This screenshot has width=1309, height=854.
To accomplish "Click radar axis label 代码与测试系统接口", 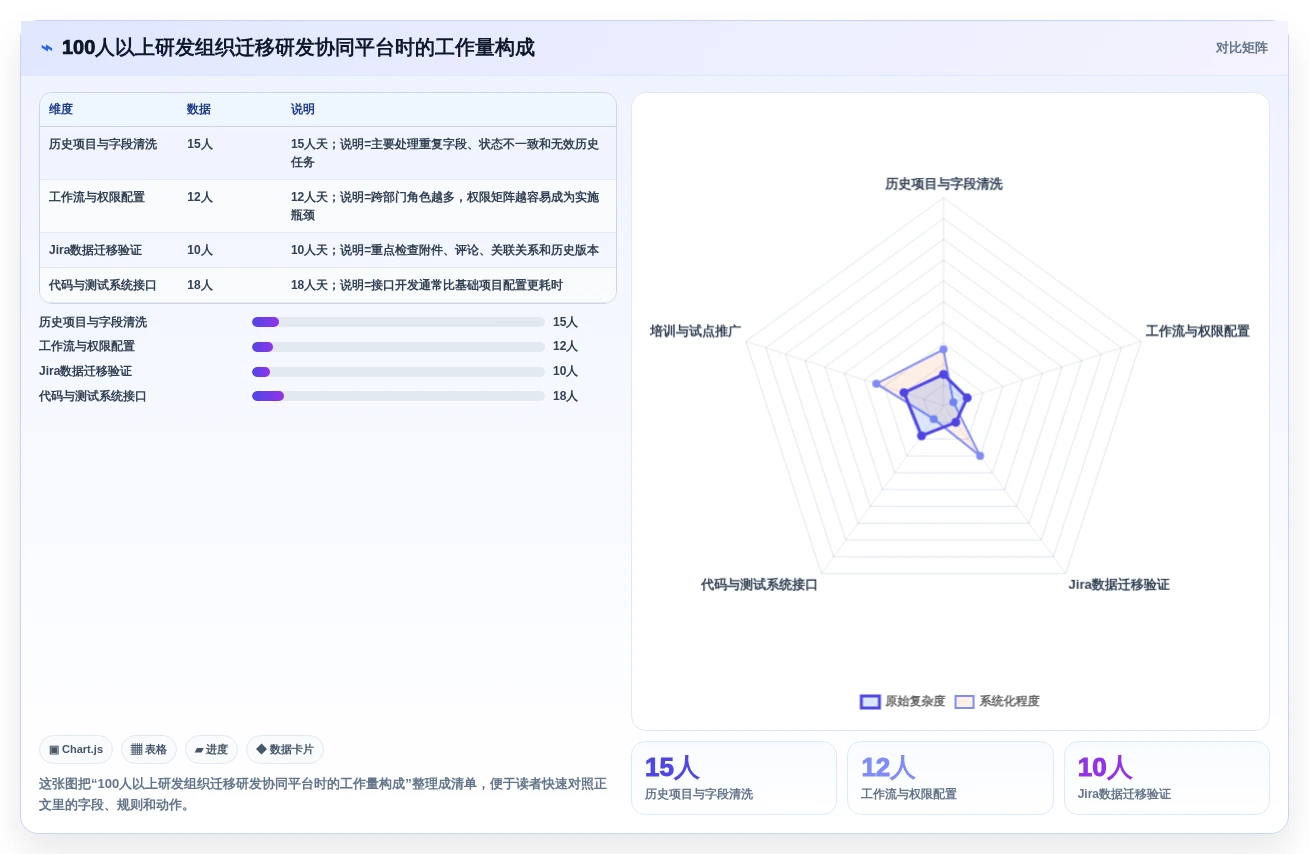I will [759, 585].
